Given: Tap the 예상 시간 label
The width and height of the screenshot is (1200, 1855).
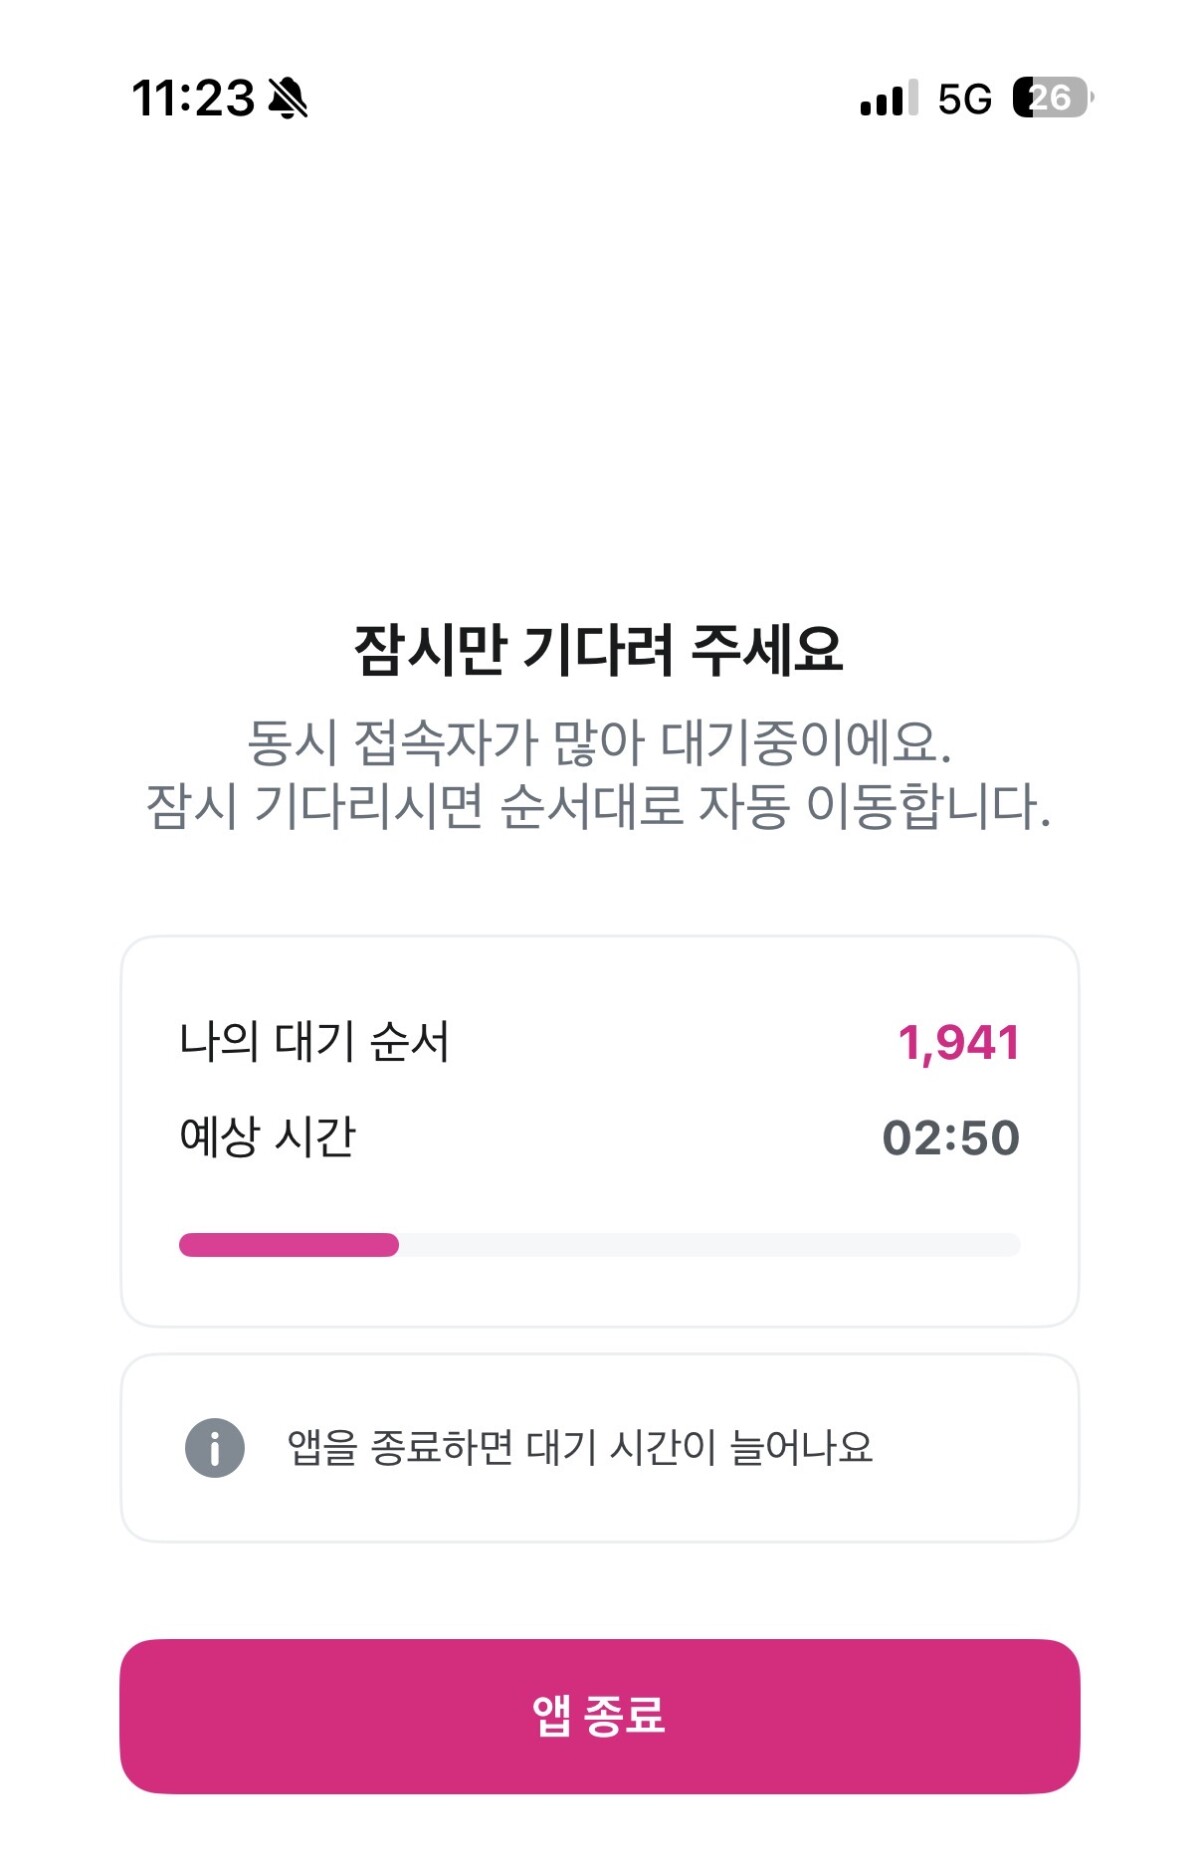Looking at the screenshot, I should (267, 1137).
